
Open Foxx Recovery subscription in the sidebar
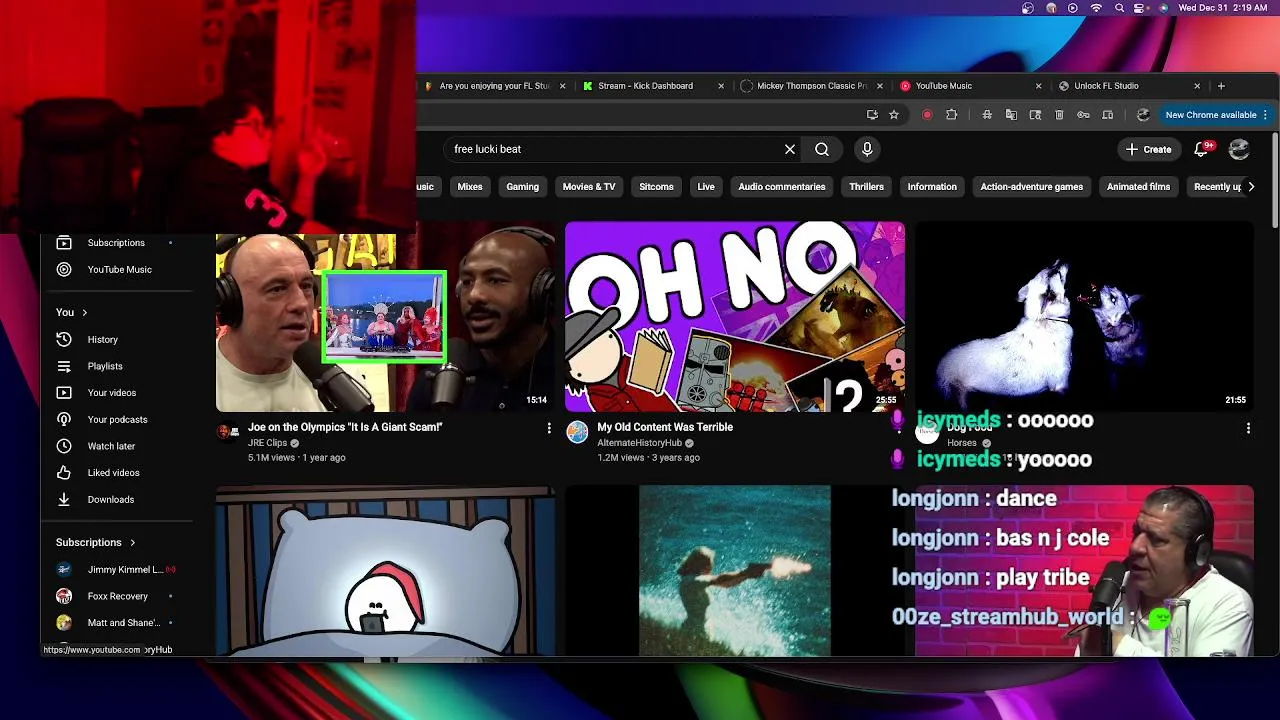(116, 596)
